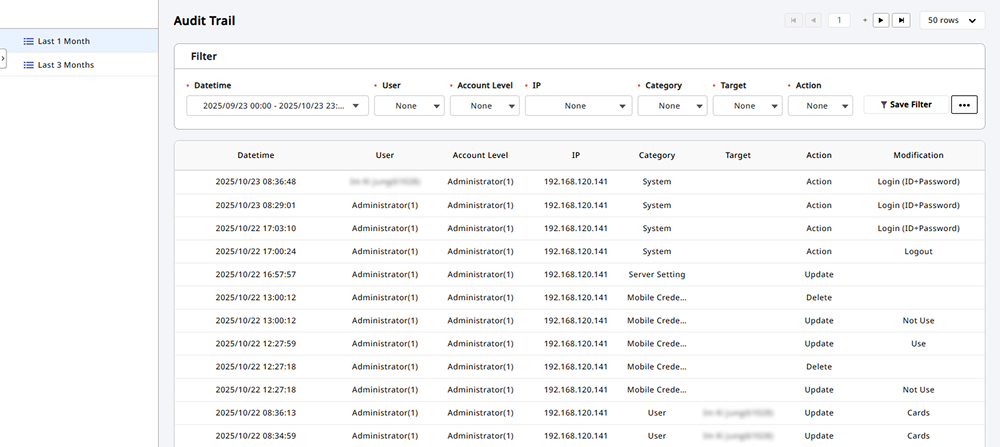Open the Action filter dropdown

pyautogui.click(x=819, y=106)
